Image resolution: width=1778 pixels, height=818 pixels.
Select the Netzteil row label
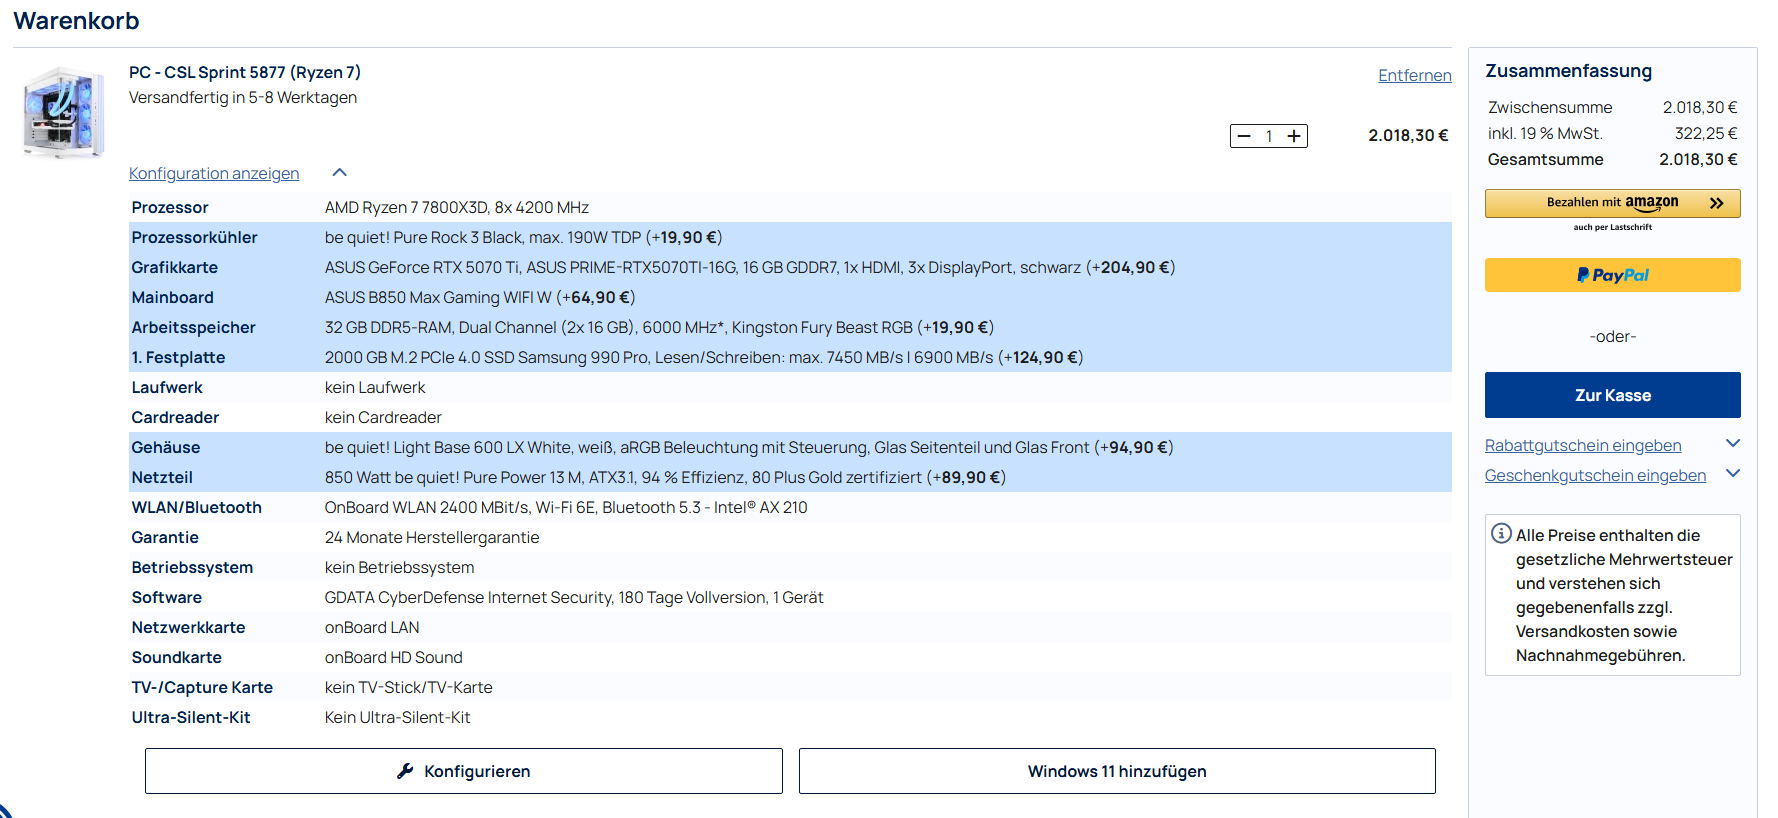(x=162, y=477)
